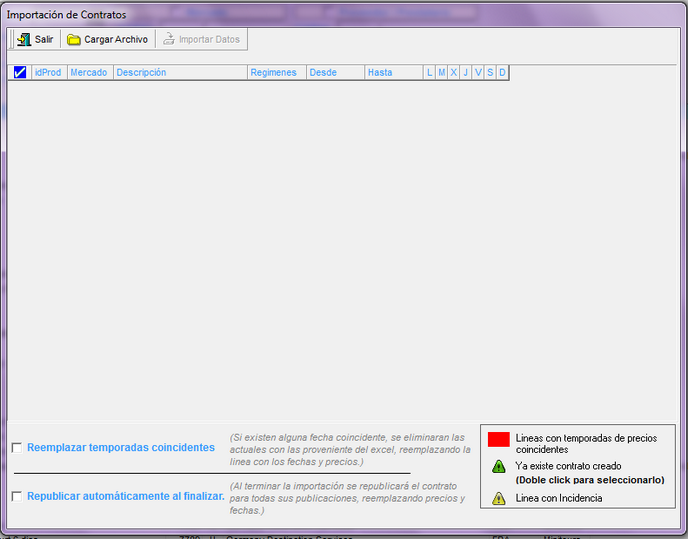Click the L (lunes) column header
This screenshot has height=539, width=688.
tap(430, 72)
